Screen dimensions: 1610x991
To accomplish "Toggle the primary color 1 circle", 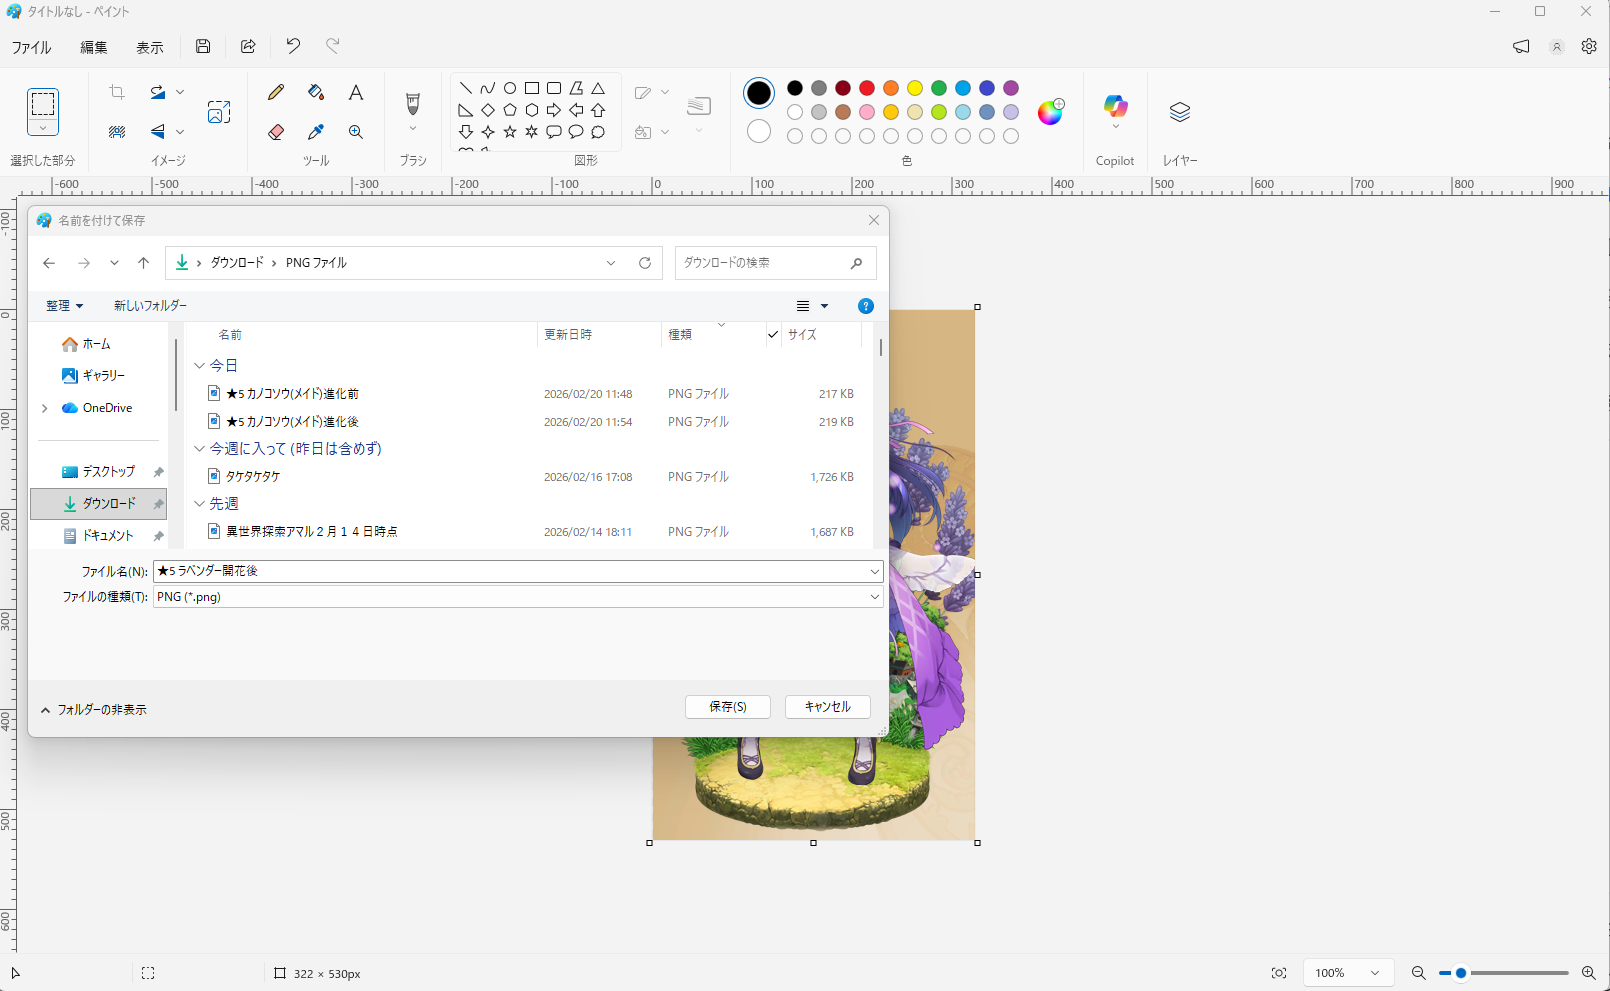I will [x=759, y=93].
